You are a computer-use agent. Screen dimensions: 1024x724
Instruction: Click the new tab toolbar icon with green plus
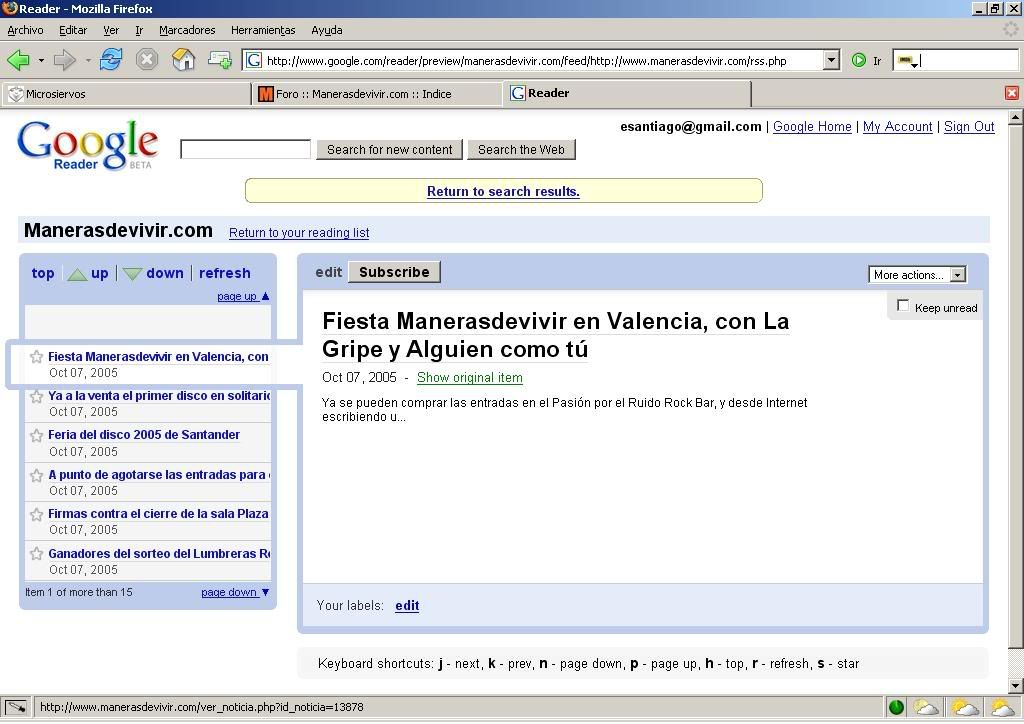click(x=219, y=61)
